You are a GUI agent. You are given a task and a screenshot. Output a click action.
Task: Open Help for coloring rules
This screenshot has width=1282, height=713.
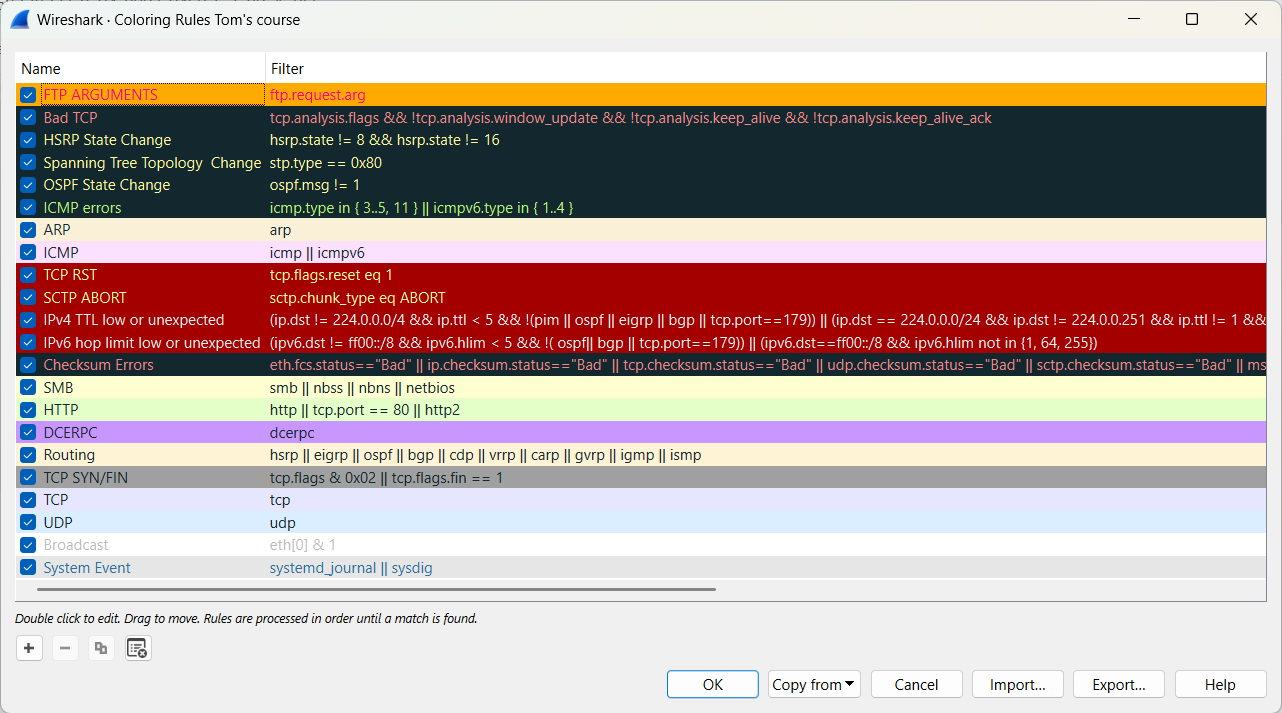[x=1220, y=685]
